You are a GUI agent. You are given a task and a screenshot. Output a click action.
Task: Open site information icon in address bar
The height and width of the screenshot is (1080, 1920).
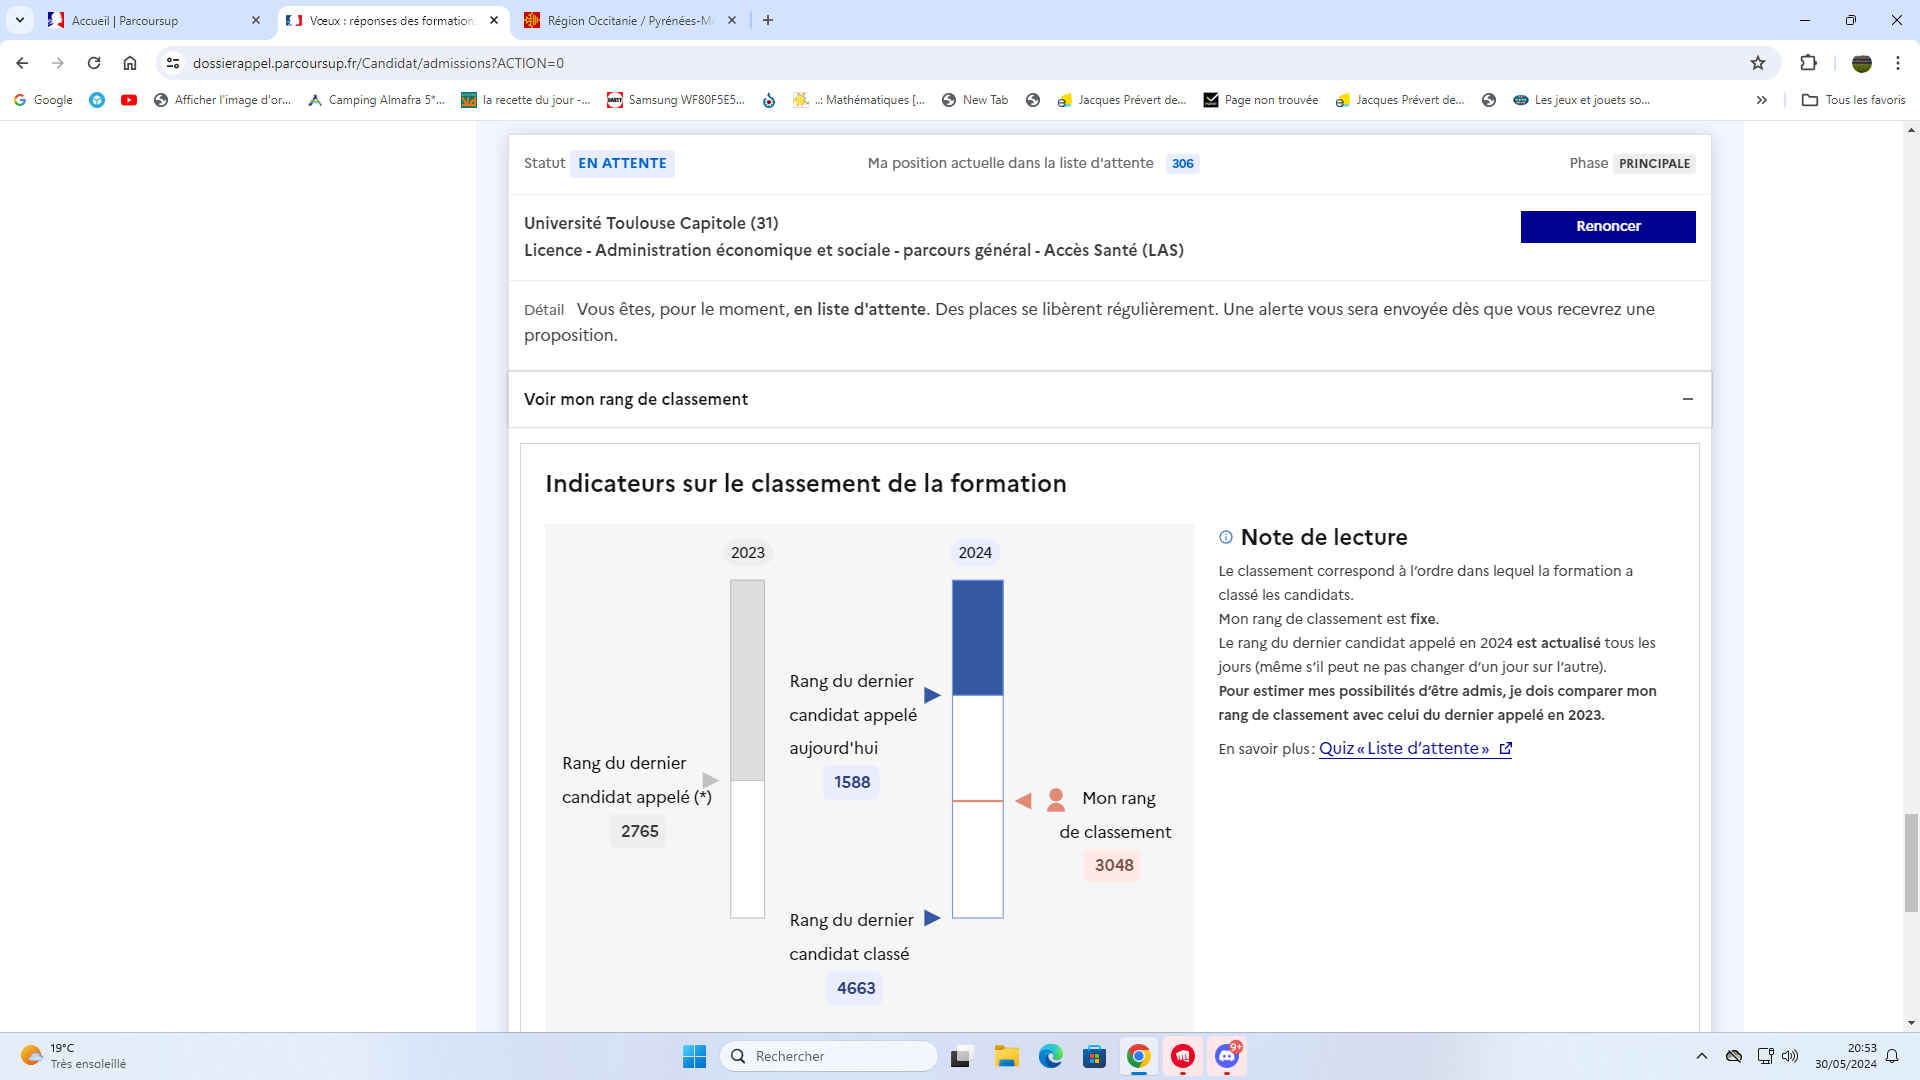point(173,63)
